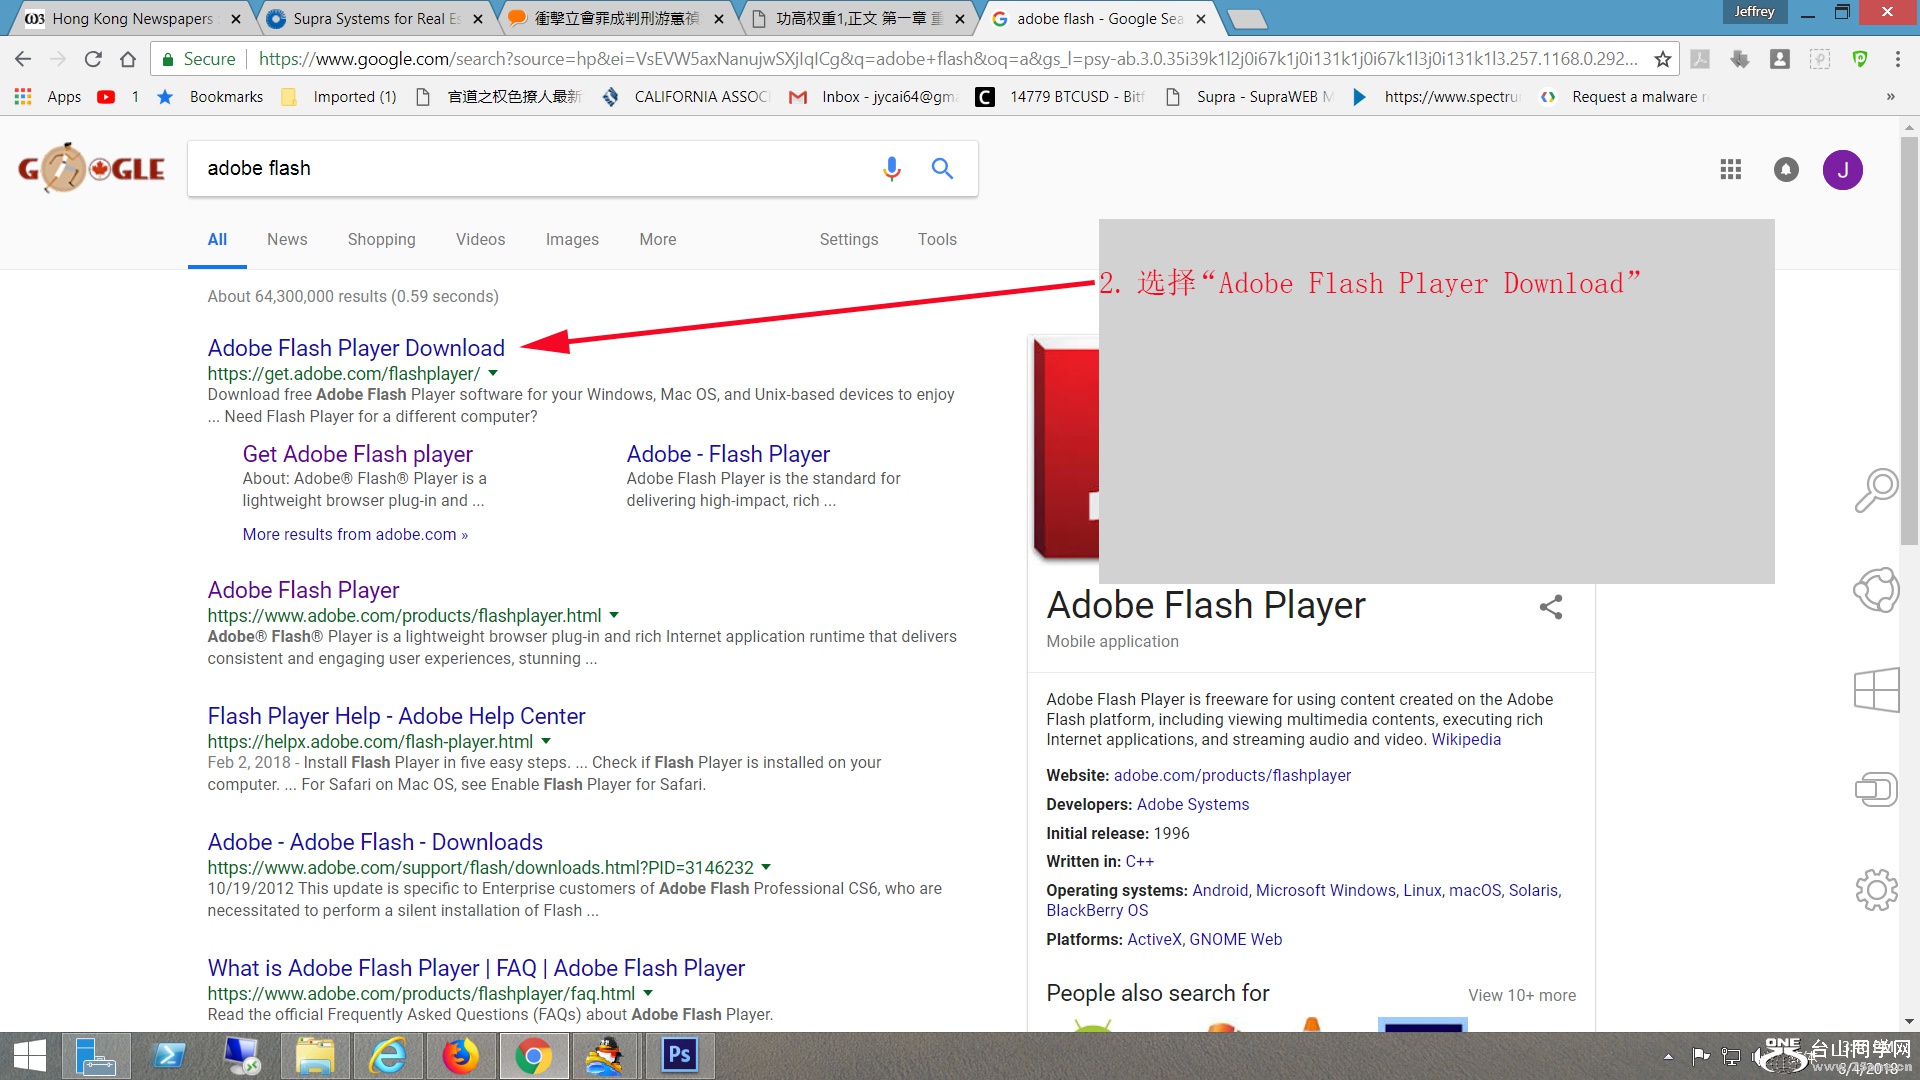Open the Settings search menu

(x=849, y=239)
